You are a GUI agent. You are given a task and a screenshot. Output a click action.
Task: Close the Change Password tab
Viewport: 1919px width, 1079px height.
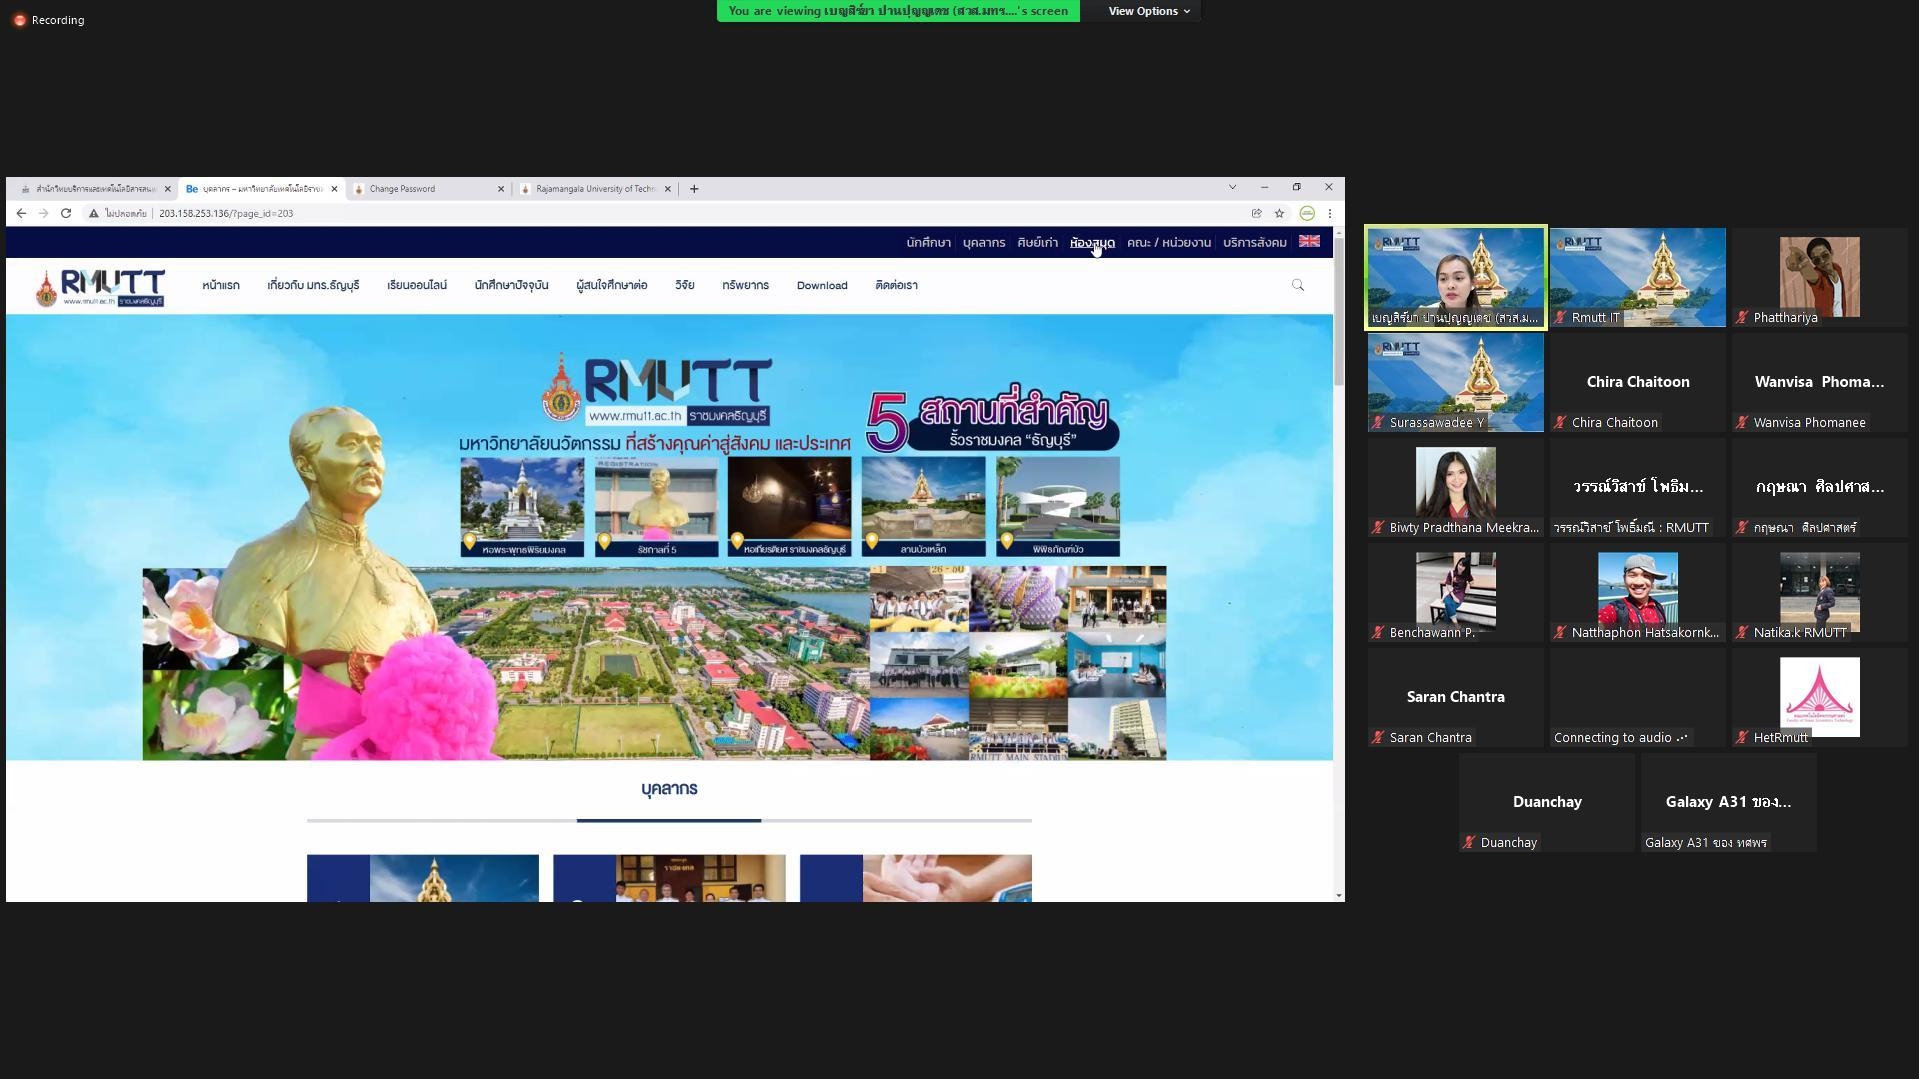pos(501,188)
